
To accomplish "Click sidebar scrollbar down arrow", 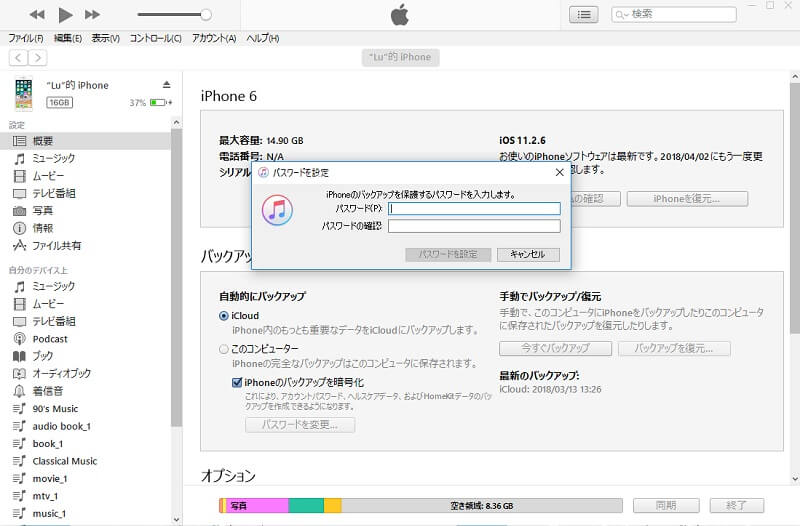I will click(x=176, y=520).
